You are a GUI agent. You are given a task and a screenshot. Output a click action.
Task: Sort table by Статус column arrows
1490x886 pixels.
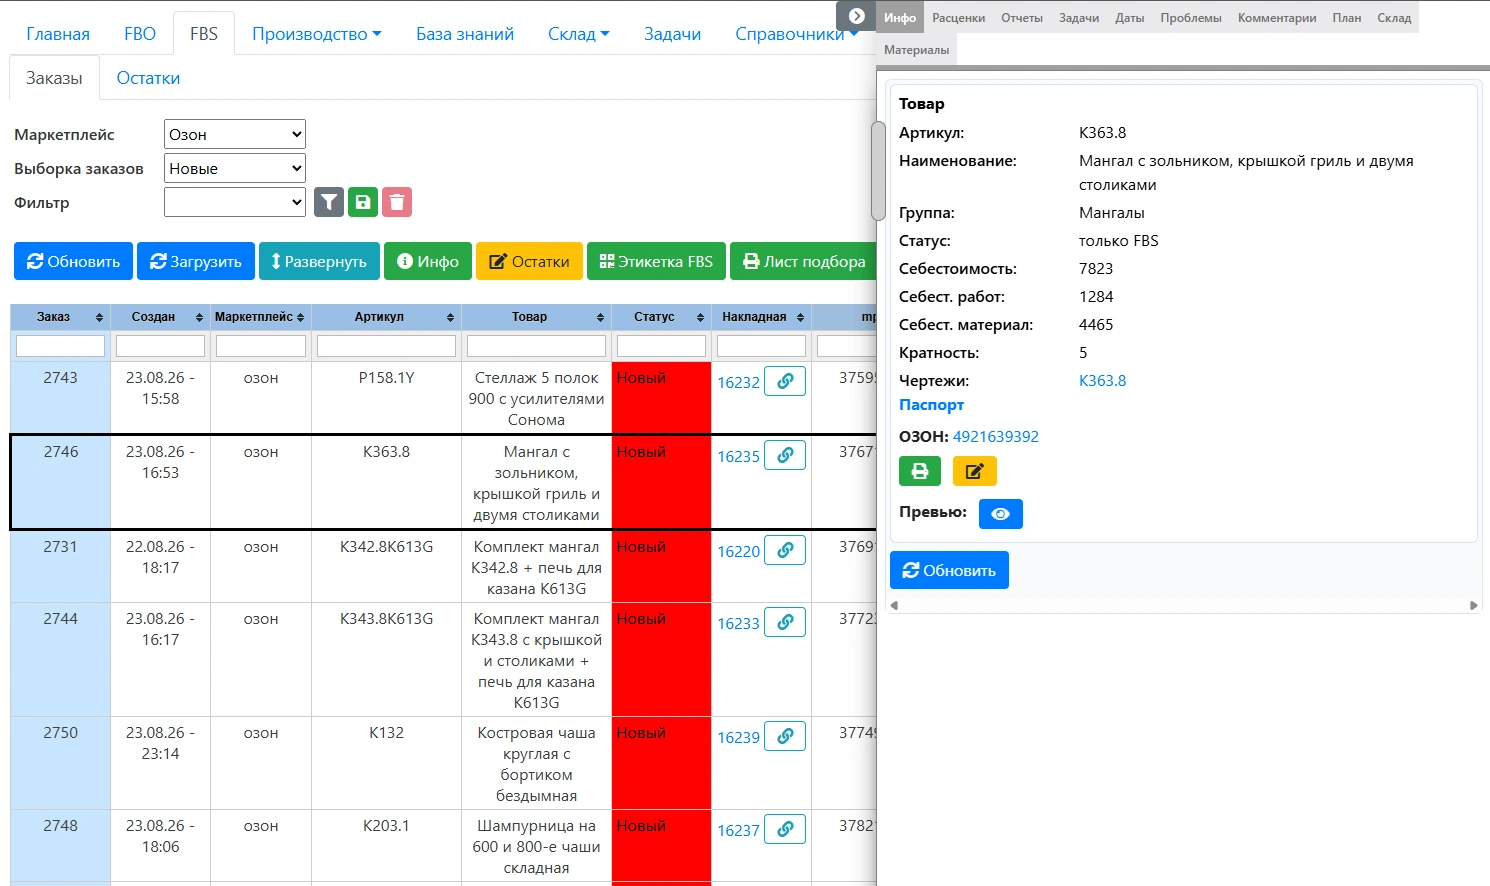tap(700, 318)
